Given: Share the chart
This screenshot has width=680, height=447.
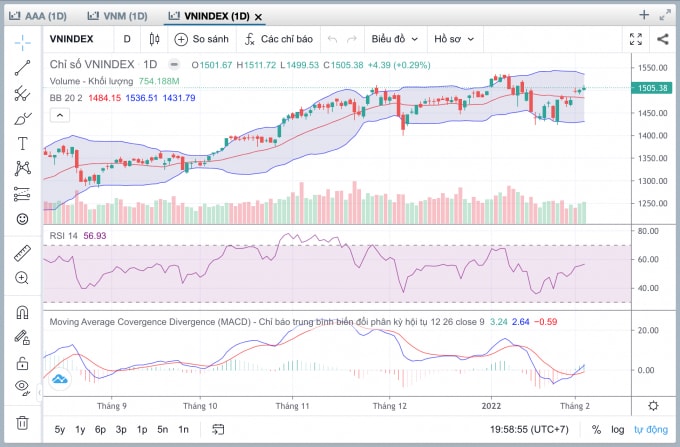Looking at the screenshot, I should point(663,39).
